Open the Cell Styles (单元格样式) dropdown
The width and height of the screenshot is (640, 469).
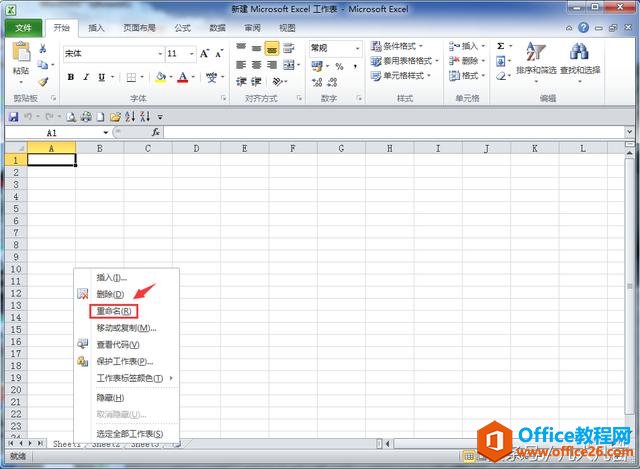pyautogui.click(x=400, y=76)
